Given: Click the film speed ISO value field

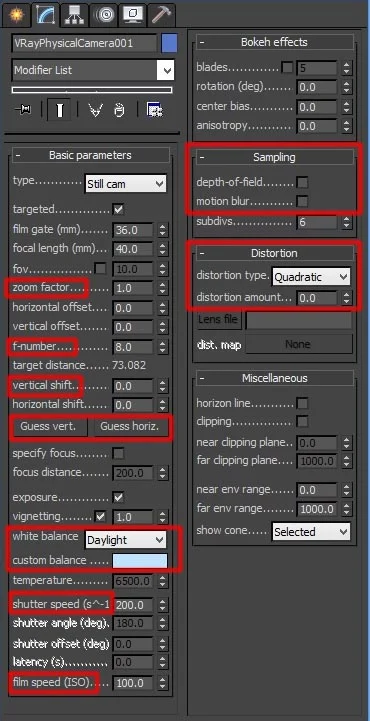Looking at the screenshot, I should (133, 683).
